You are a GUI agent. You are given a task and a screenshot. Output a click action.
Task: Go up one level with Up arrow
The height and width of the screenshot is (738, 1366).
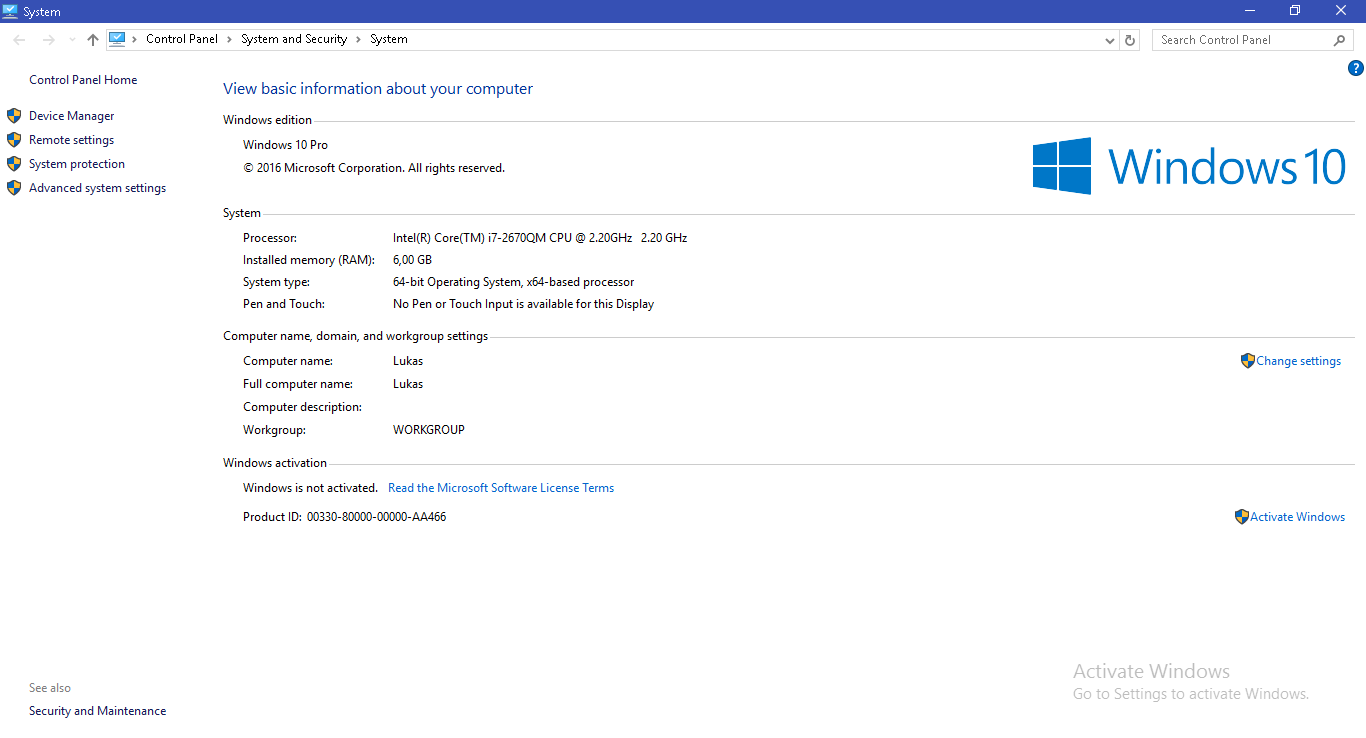coord(93,40)
